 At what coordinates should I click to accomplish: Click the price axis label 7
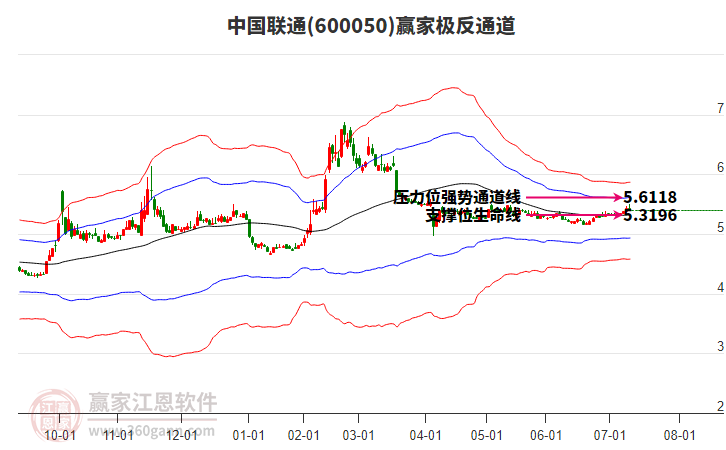(720, 108)
